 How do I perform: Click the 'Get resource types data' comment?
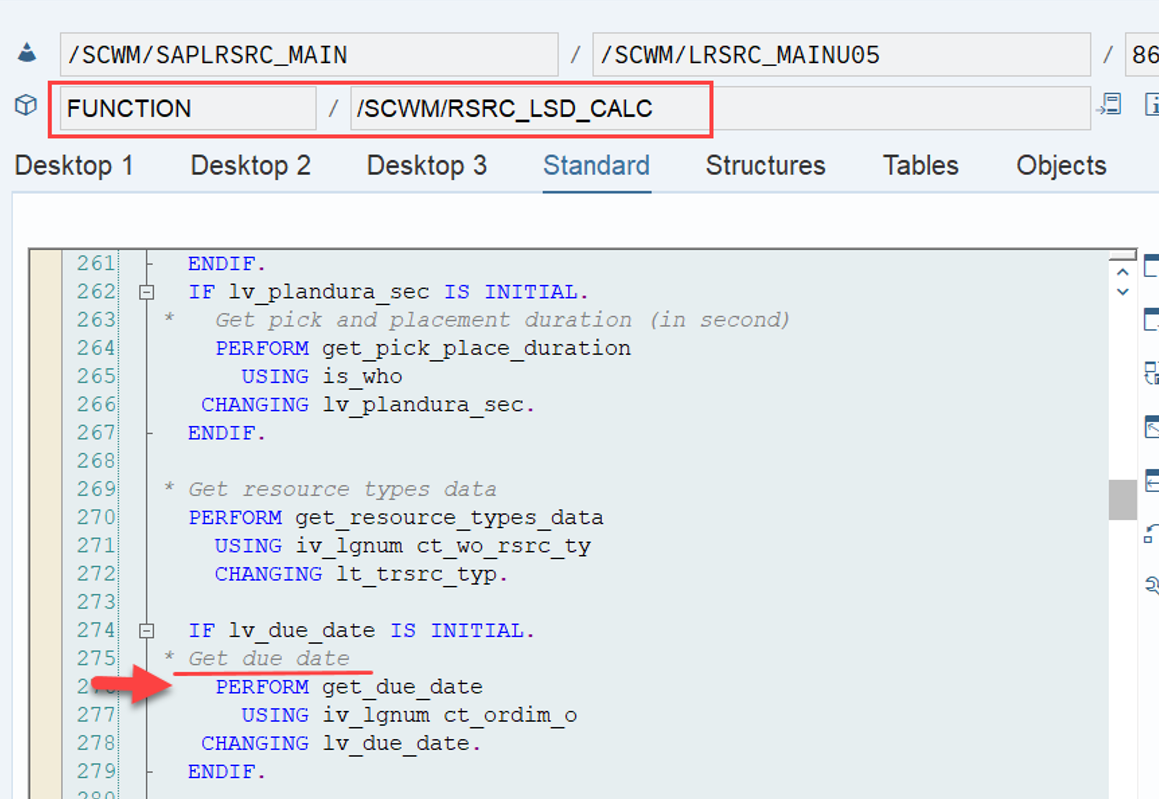pyautogui.click(x=342, y=489)
